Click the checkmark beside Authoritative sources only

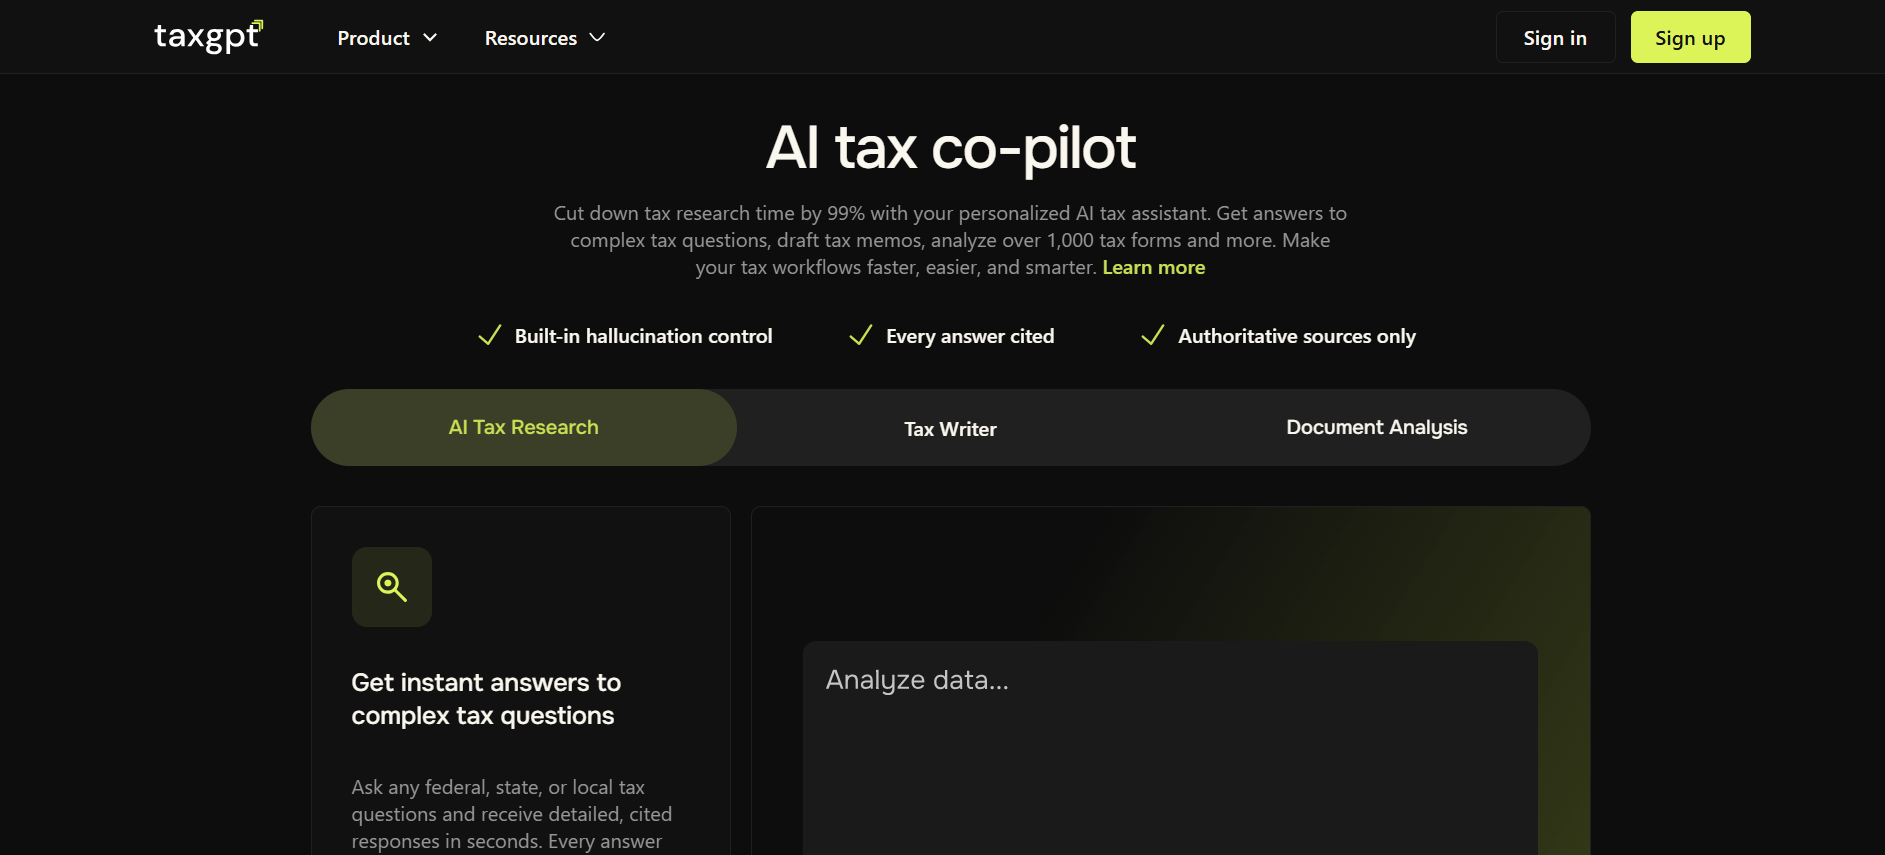tap(1153, 335)
